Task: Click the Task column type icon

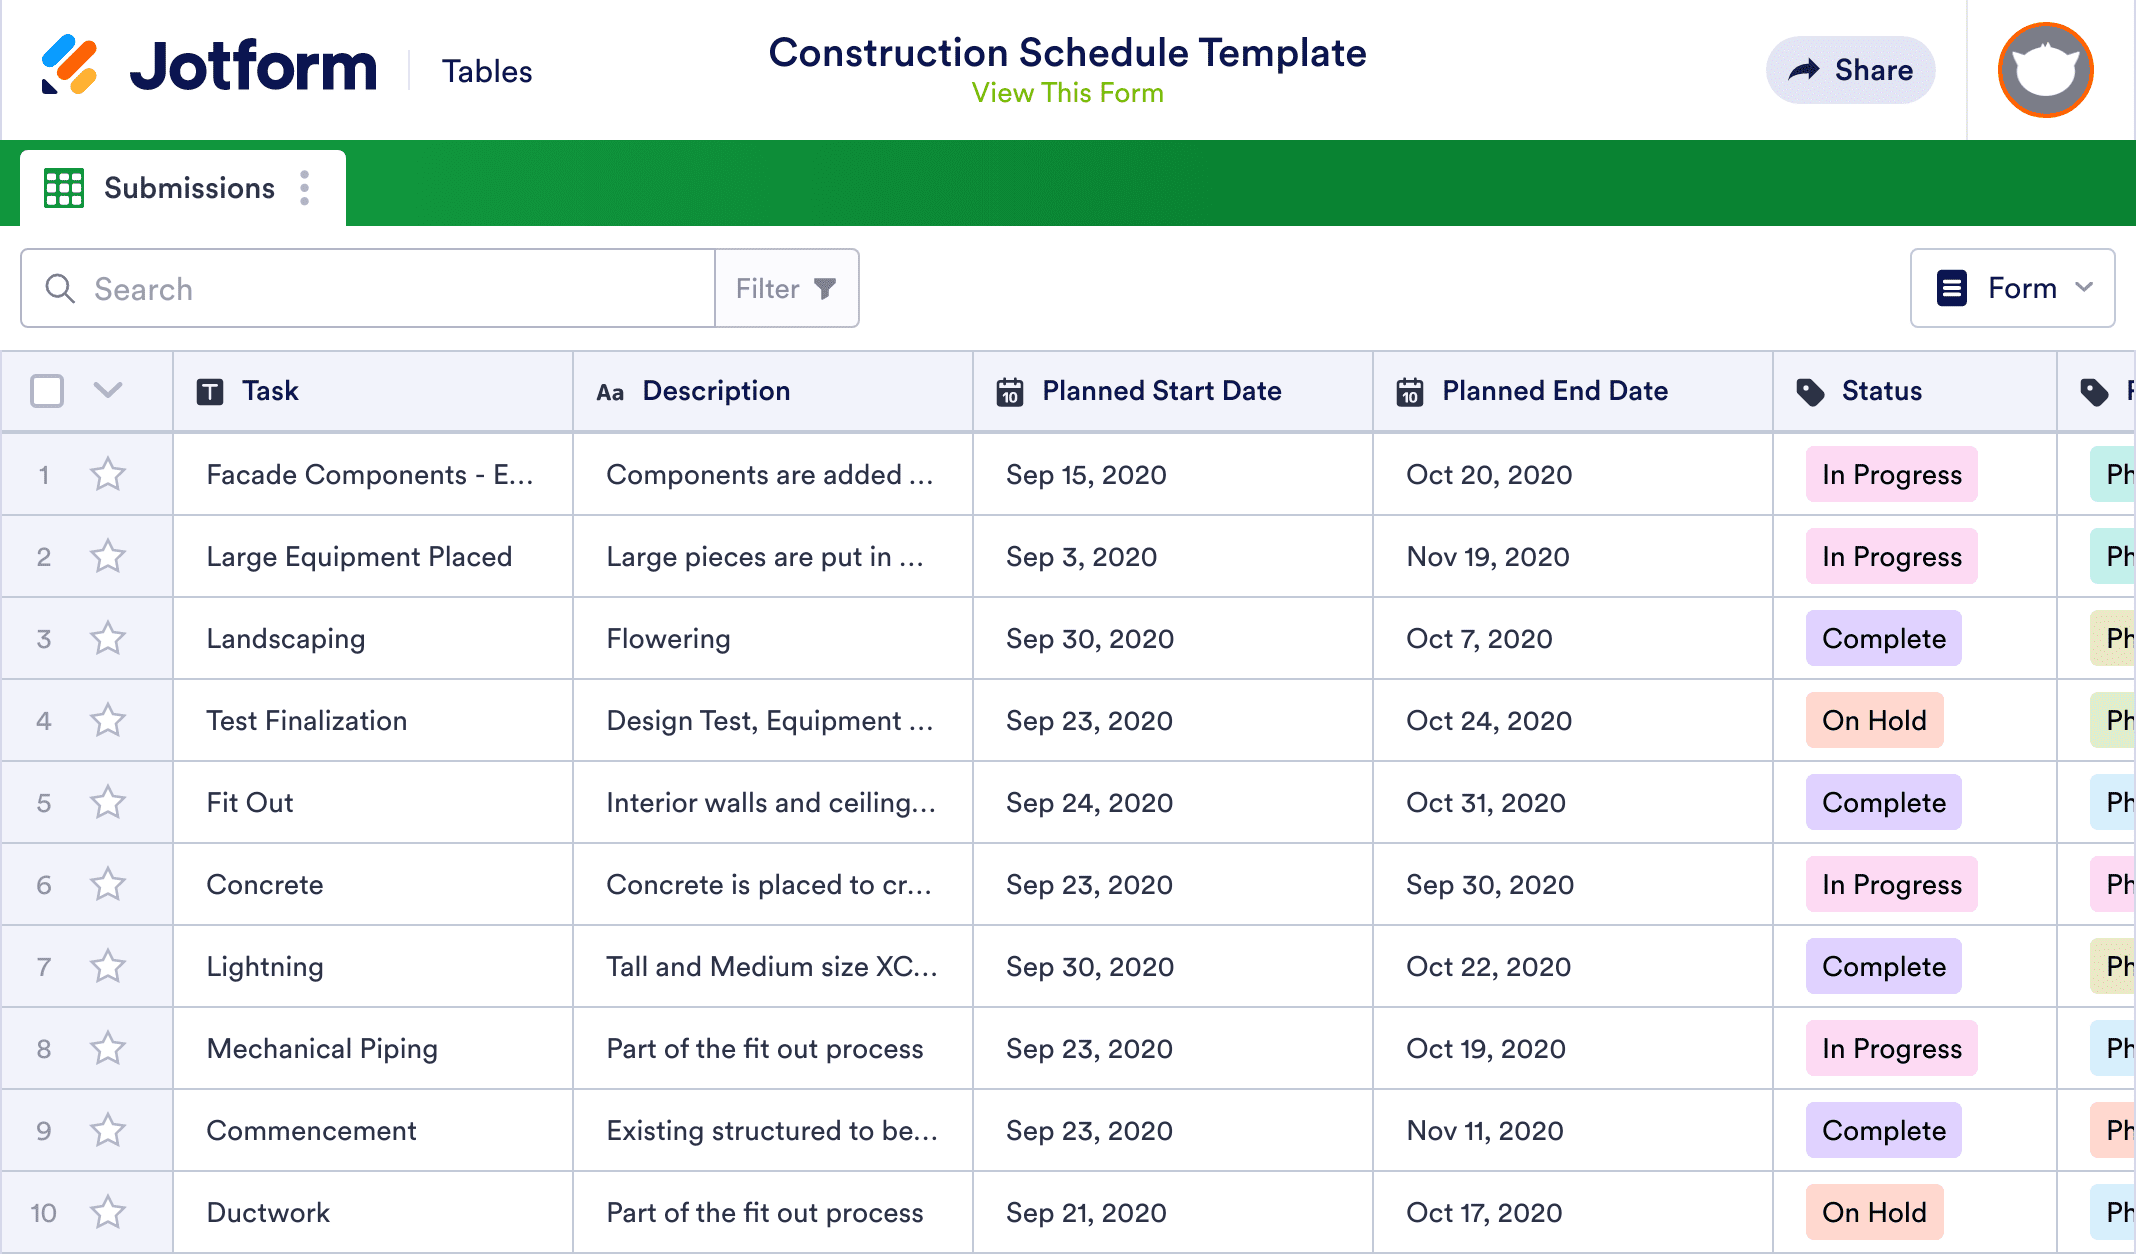Action: tap(210, 392)
